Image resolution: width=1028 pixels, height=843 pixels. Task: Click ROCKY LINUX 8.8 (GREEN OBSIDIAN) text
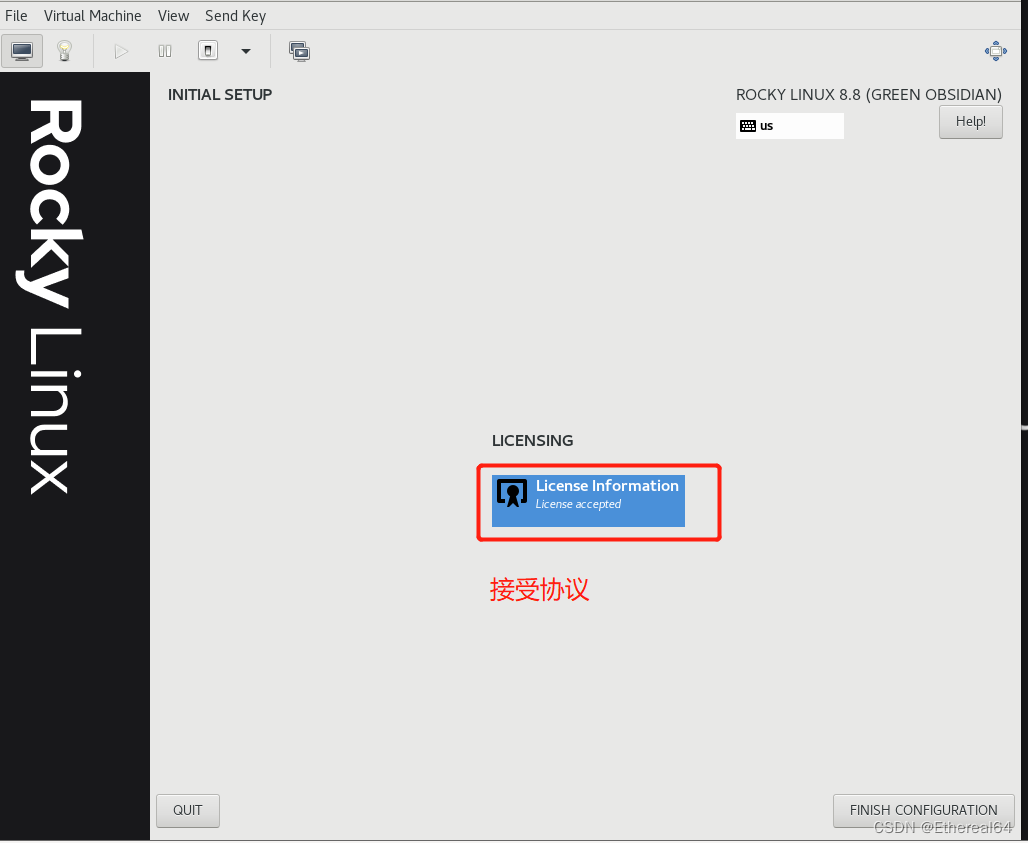[869, 94]
